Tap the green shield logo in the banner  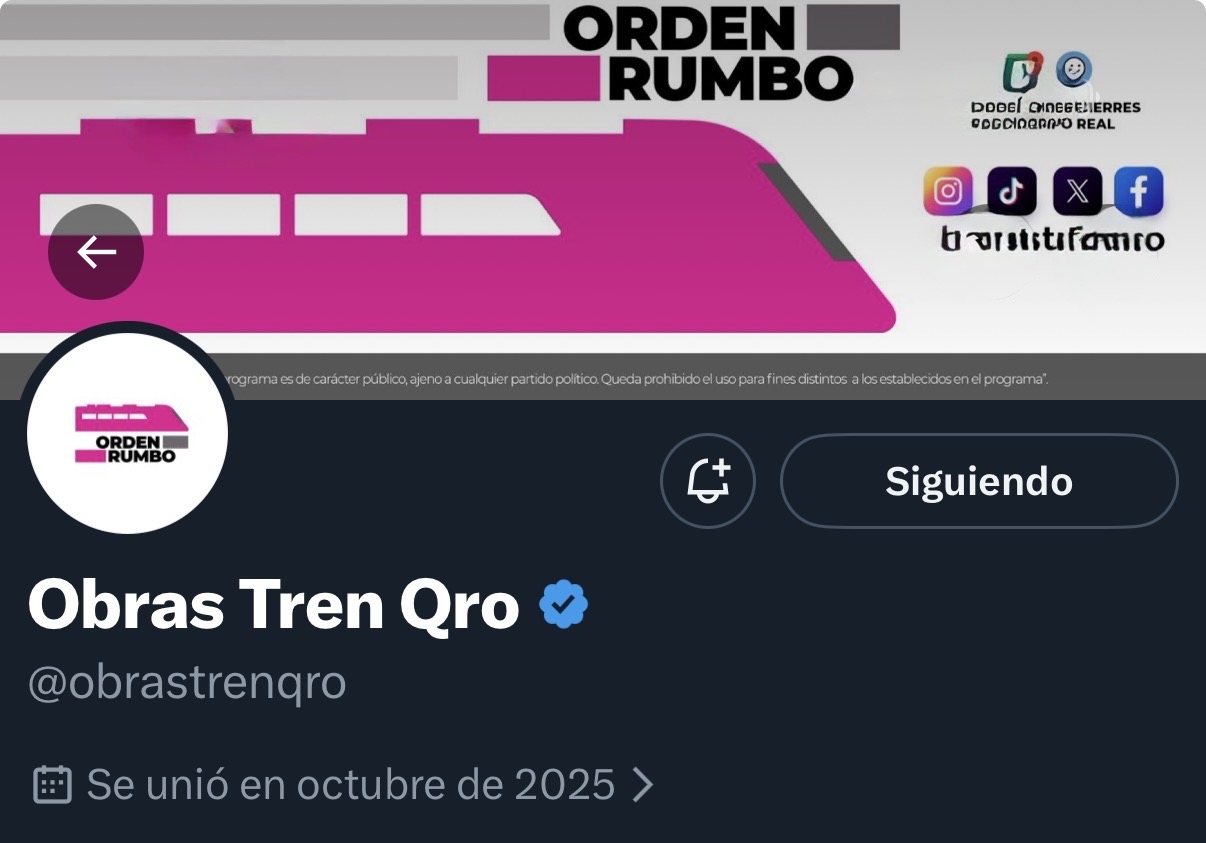coord(1022,72)
